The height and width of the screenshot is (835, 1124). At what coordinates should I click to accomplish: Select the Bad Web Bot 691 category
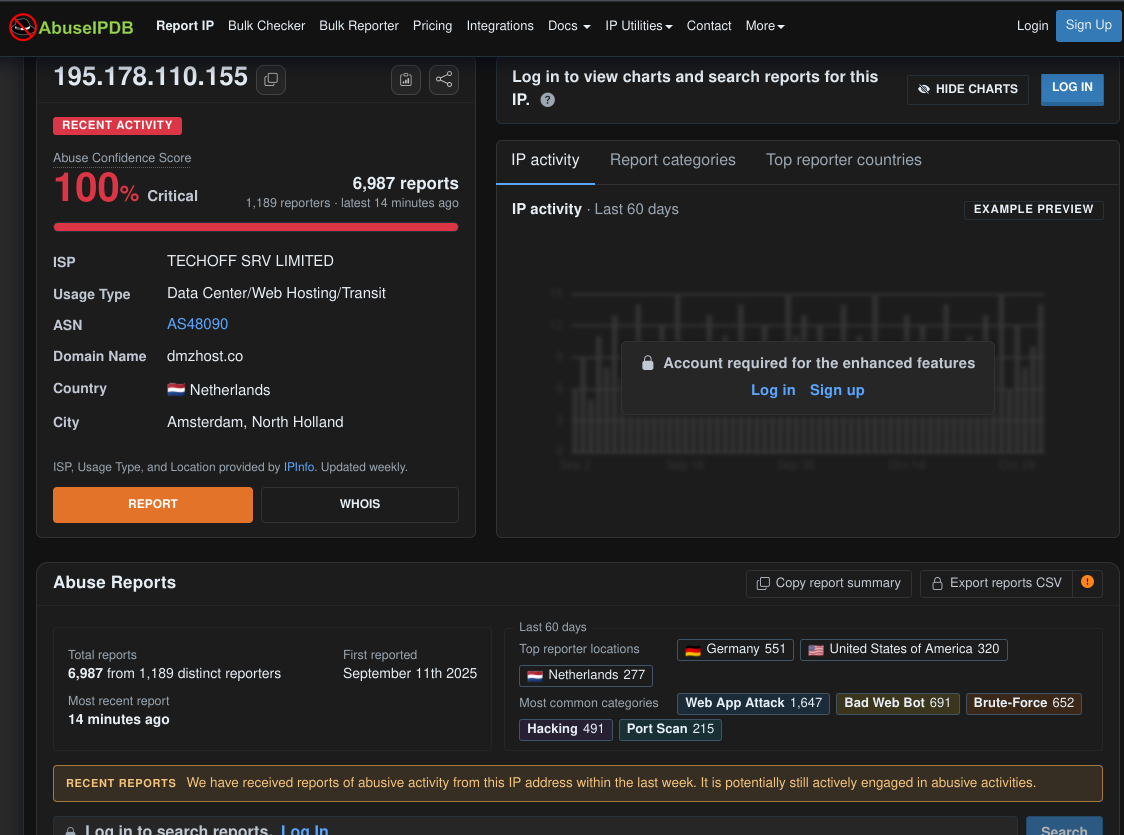[x=897, y=703]
